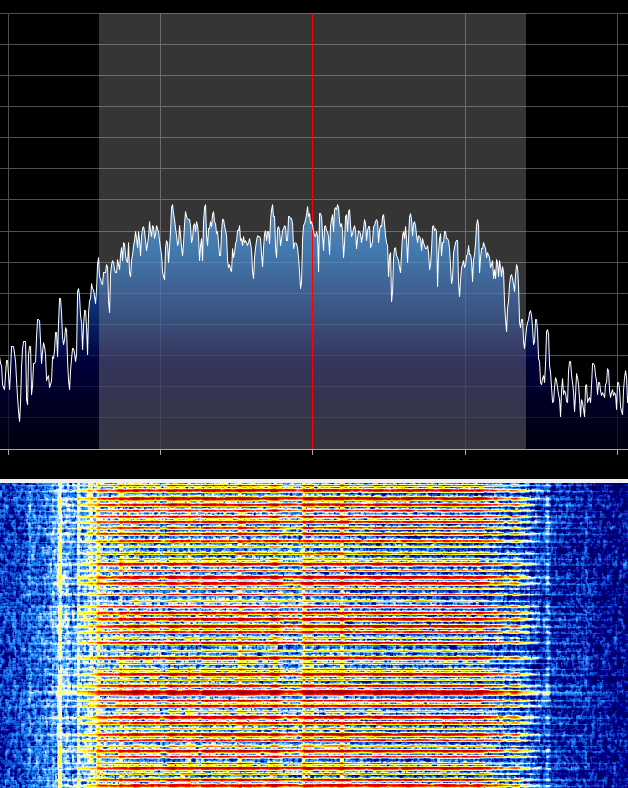This screenshot has width=628, height=788.
Task: Select the white divider between spectrum and waterfall
Action: 314,481
